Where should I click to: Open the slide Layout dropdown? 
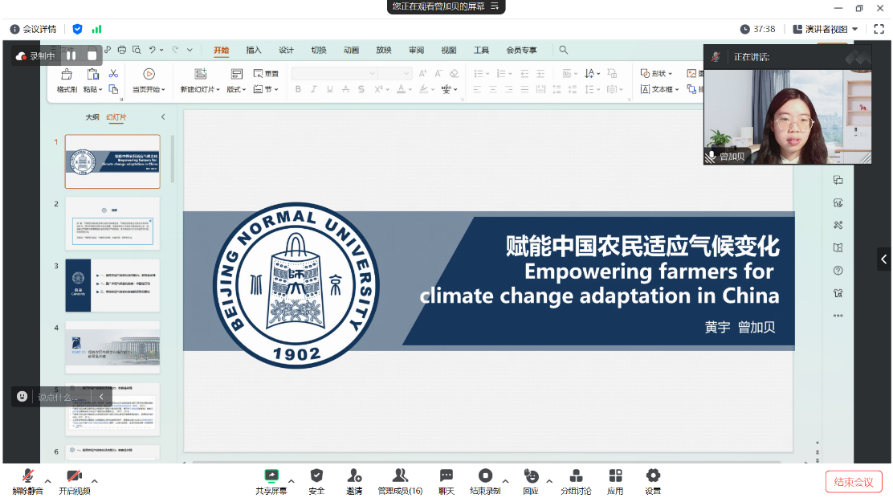click(x=236, y=80)
